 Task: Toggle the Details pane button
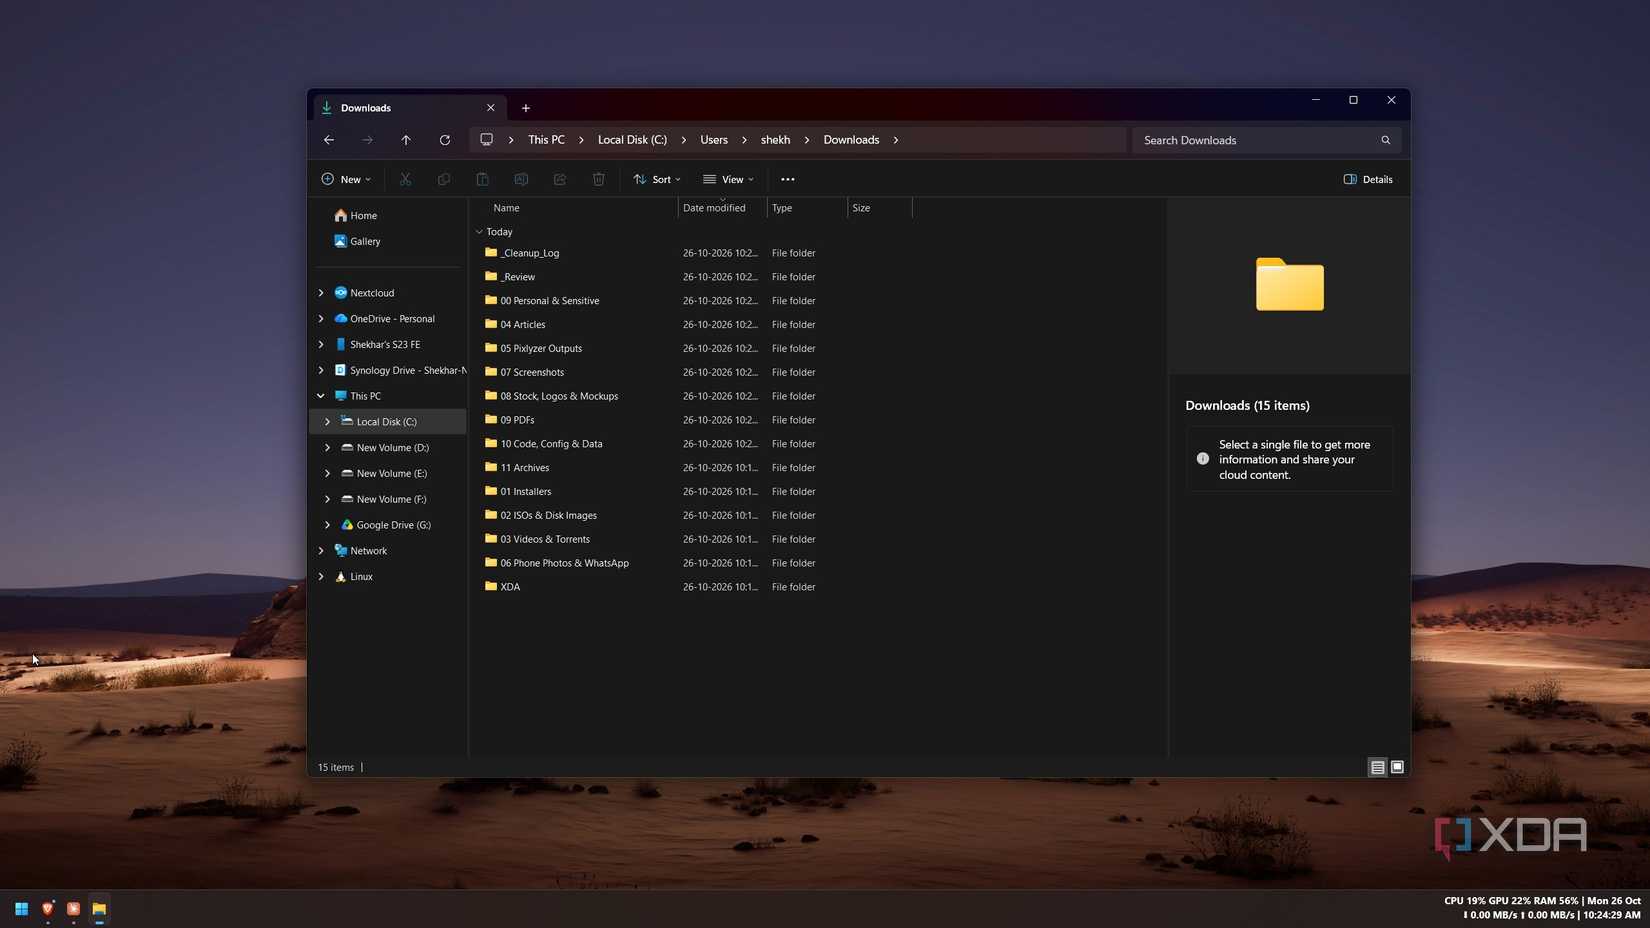1368,179
